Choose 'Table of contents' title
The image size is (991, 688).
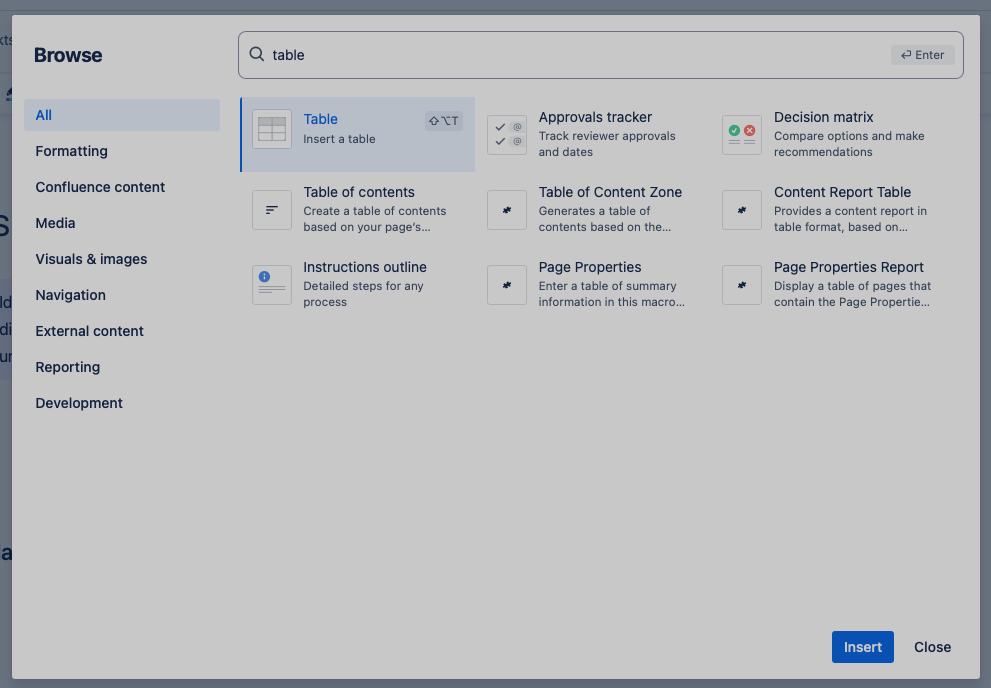(x=359, y=192)
